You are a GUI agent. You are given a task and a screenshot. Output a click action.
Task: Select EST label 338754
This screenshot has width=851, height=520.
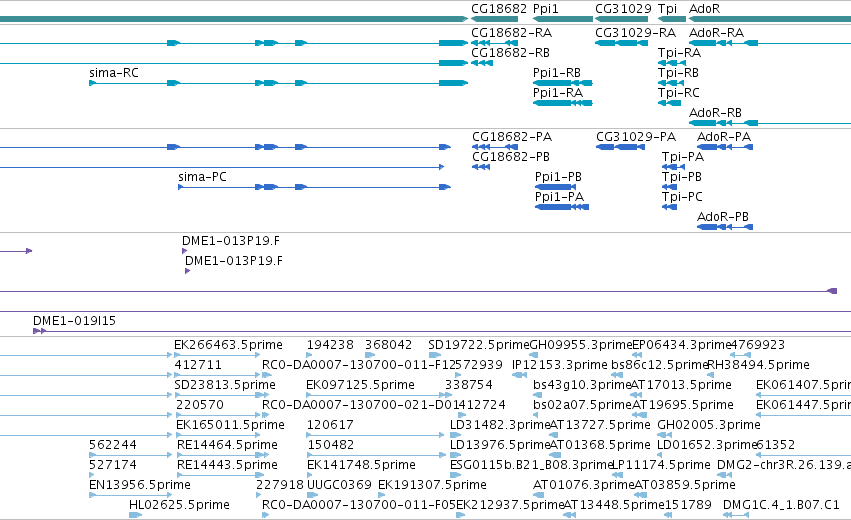coord(469,385)
